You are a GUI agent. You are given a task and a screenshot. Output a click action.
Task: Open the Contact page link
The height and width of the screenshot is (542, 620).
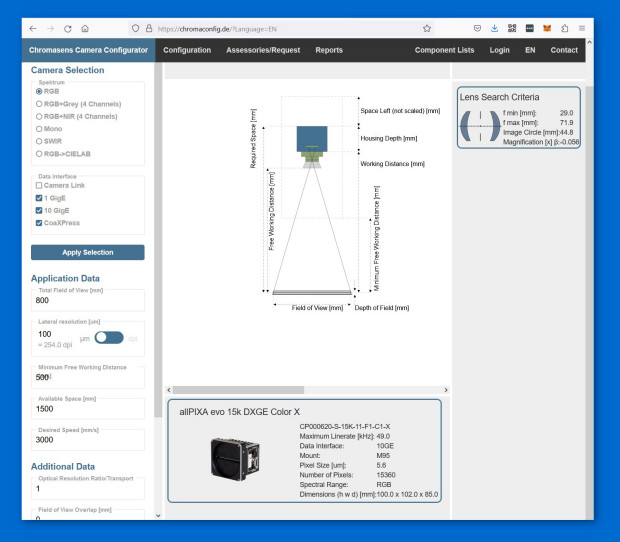(x=564, y=50)
